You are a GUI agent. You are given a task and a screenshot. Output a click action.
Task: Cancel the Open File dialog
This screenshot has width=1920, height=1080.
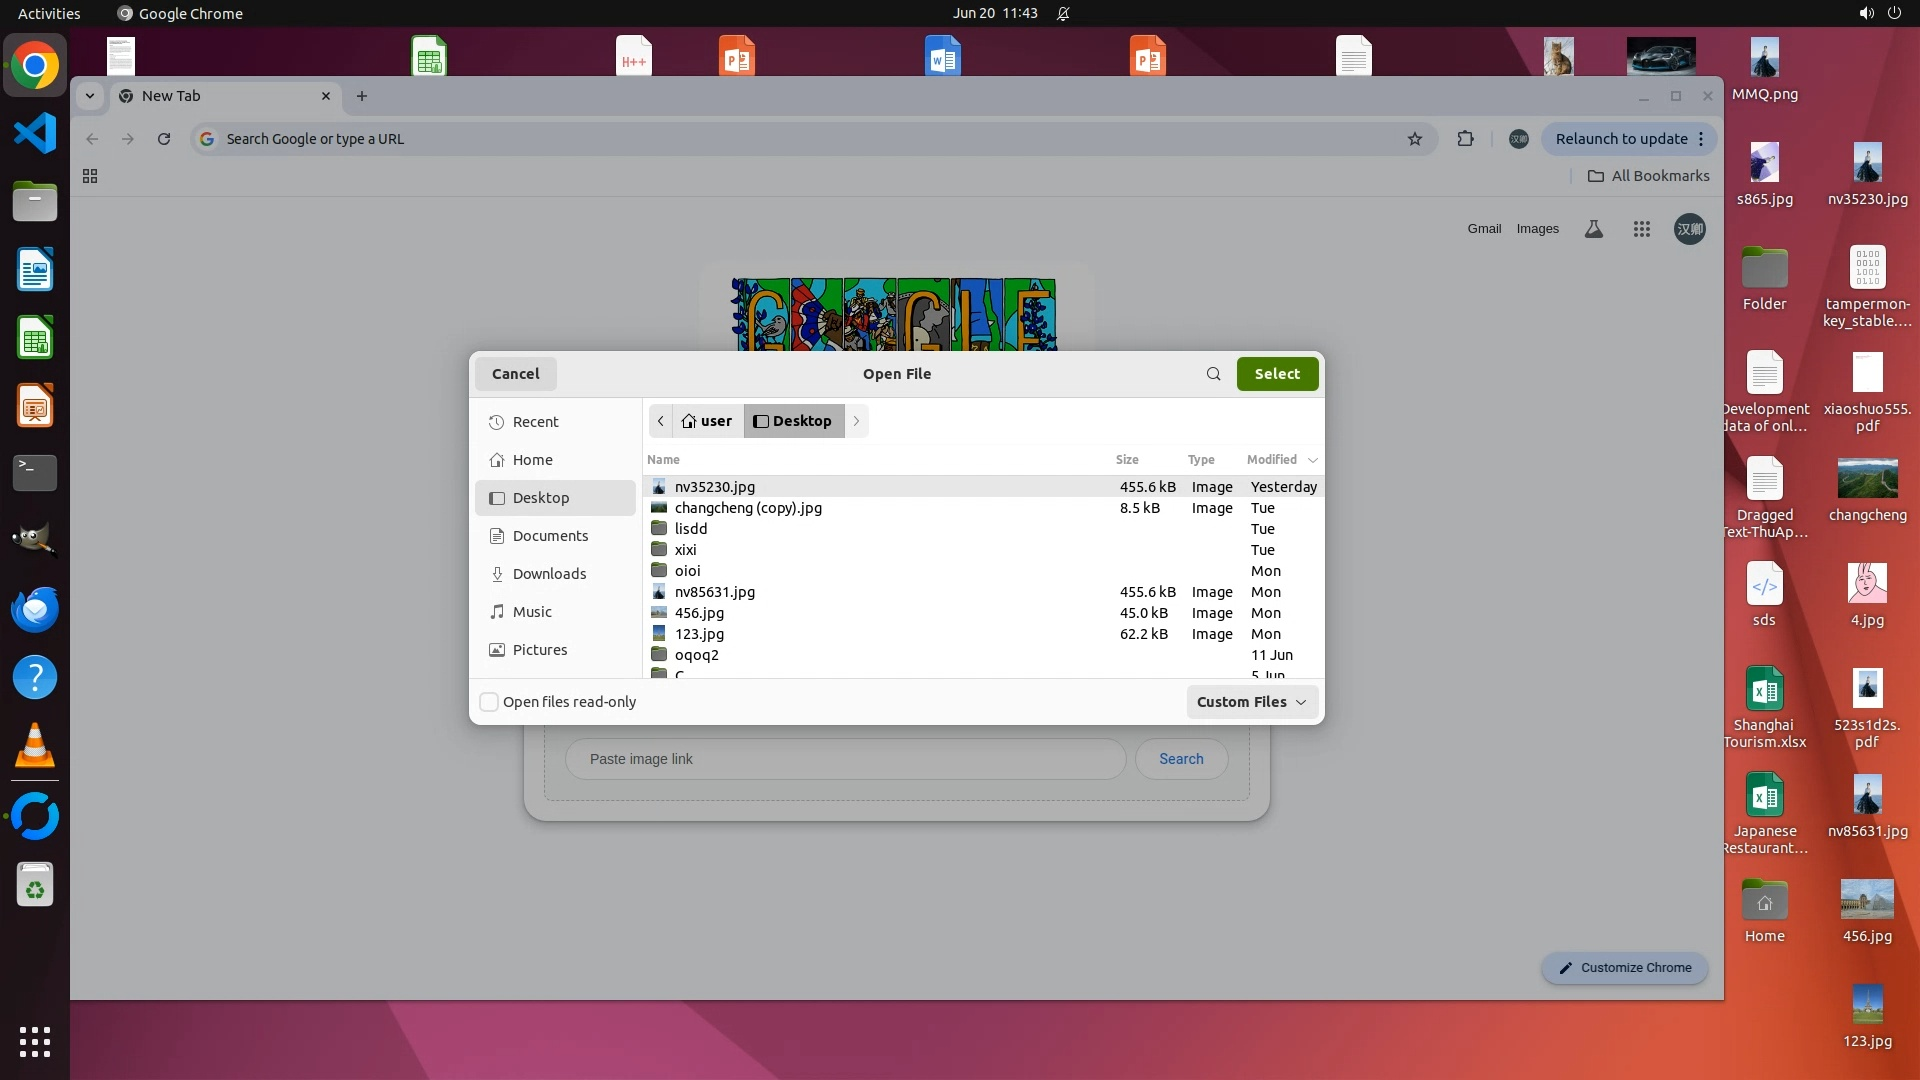pos(515,374)
